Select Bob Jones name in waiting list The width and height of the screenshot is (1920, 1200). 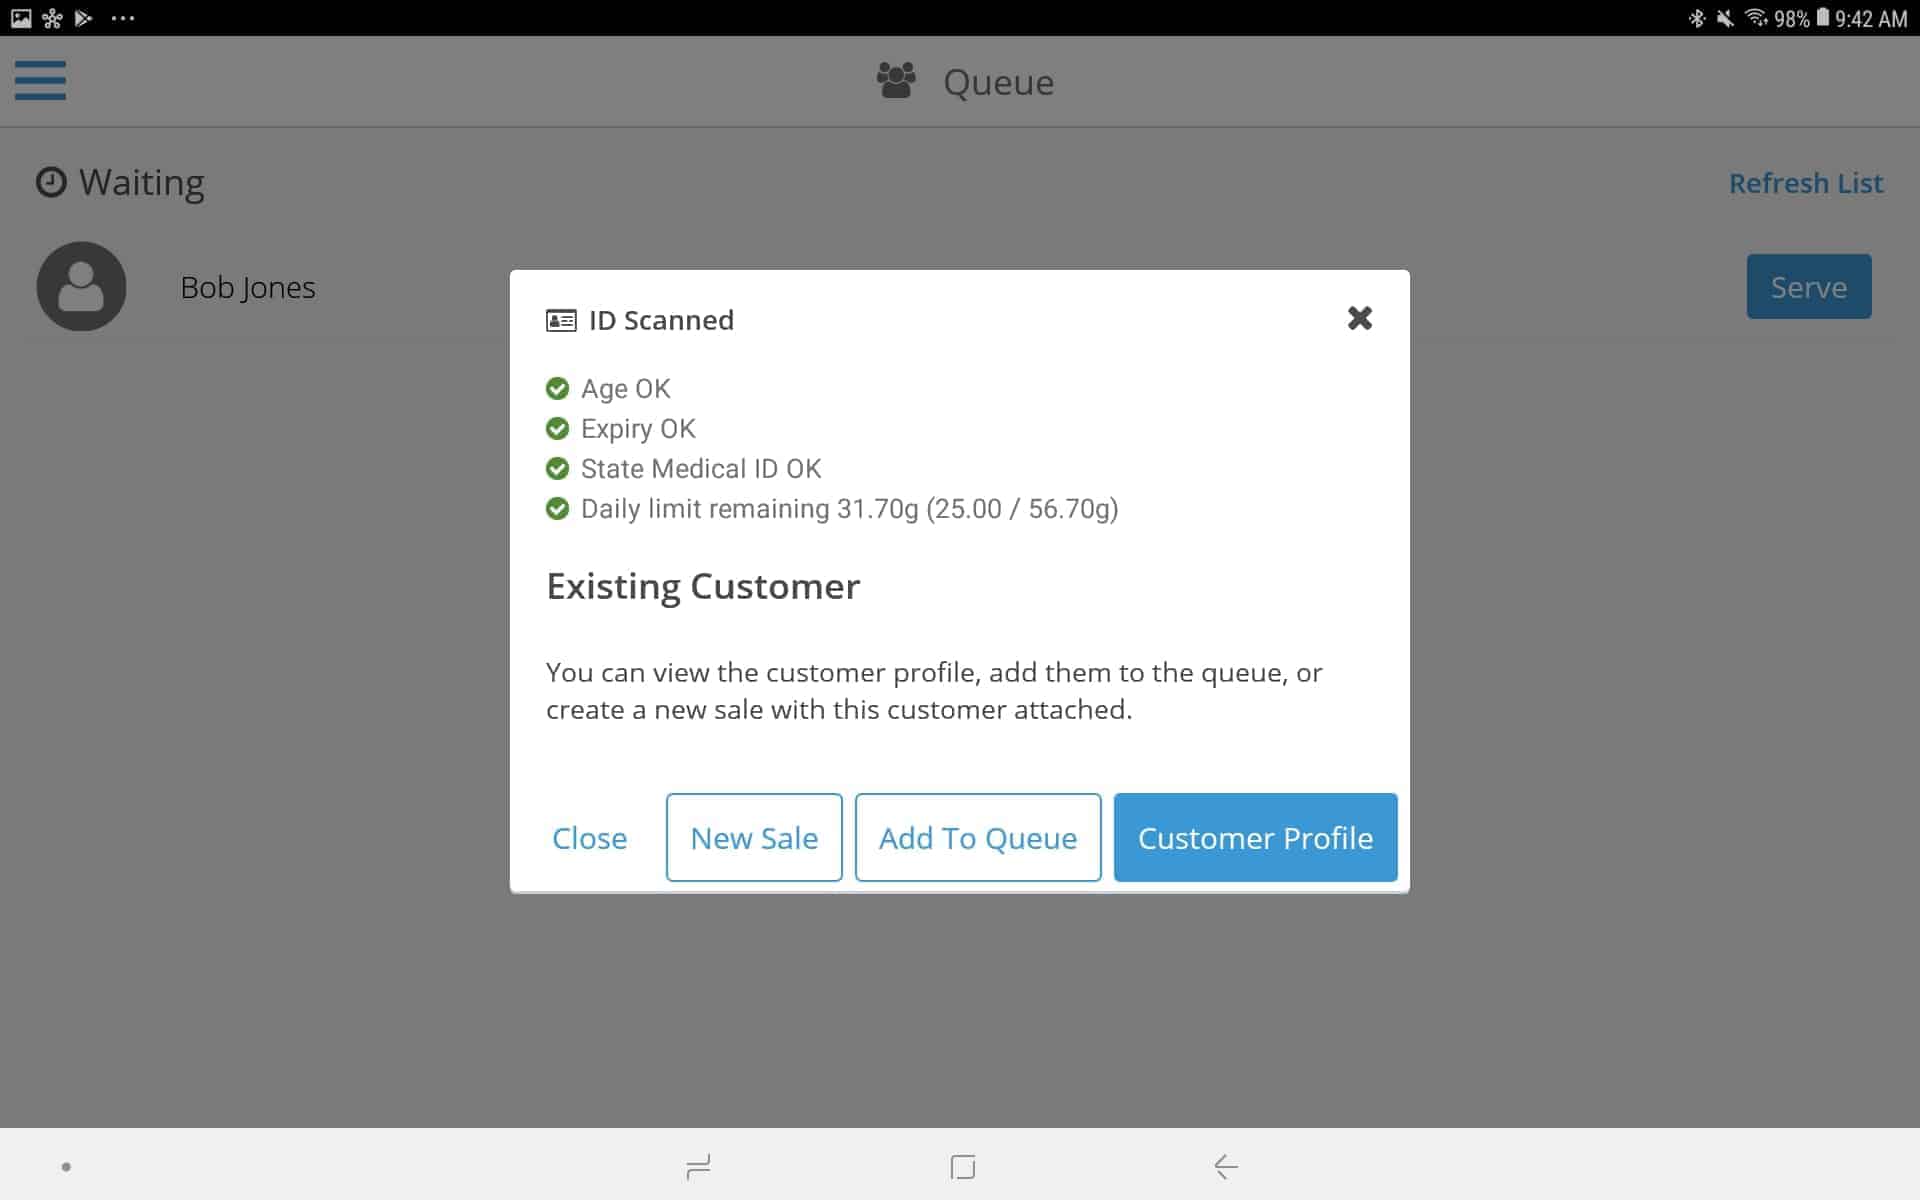(248, 287)
